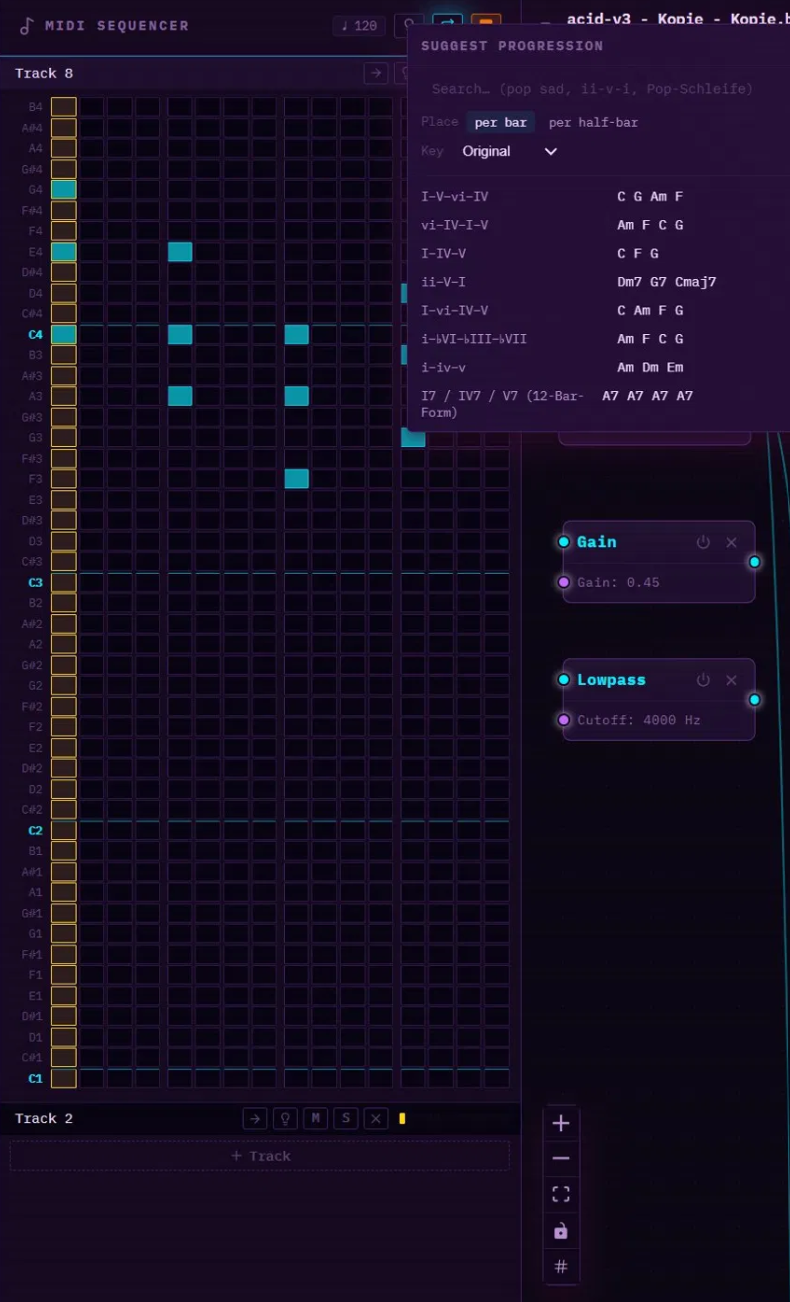This screenshot has height=1302, width=790.
Task: Choose the vi–IV–I–V progression
Action: 598,225
